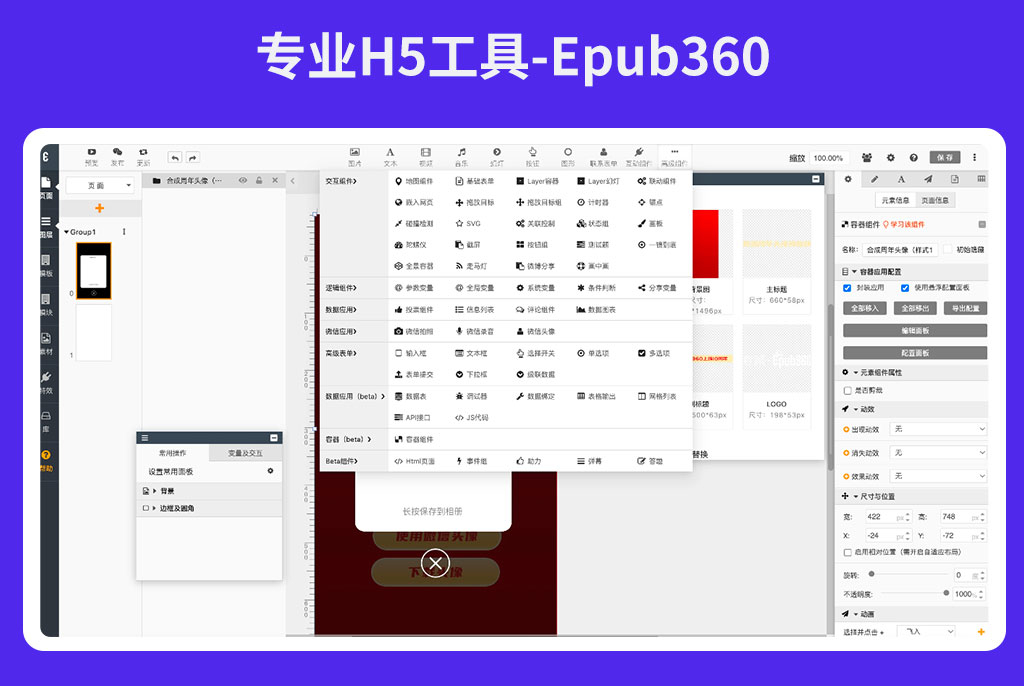The image size is (1024, 686).
Task: Click the 全部移入 button
Action: coord(865,308)
